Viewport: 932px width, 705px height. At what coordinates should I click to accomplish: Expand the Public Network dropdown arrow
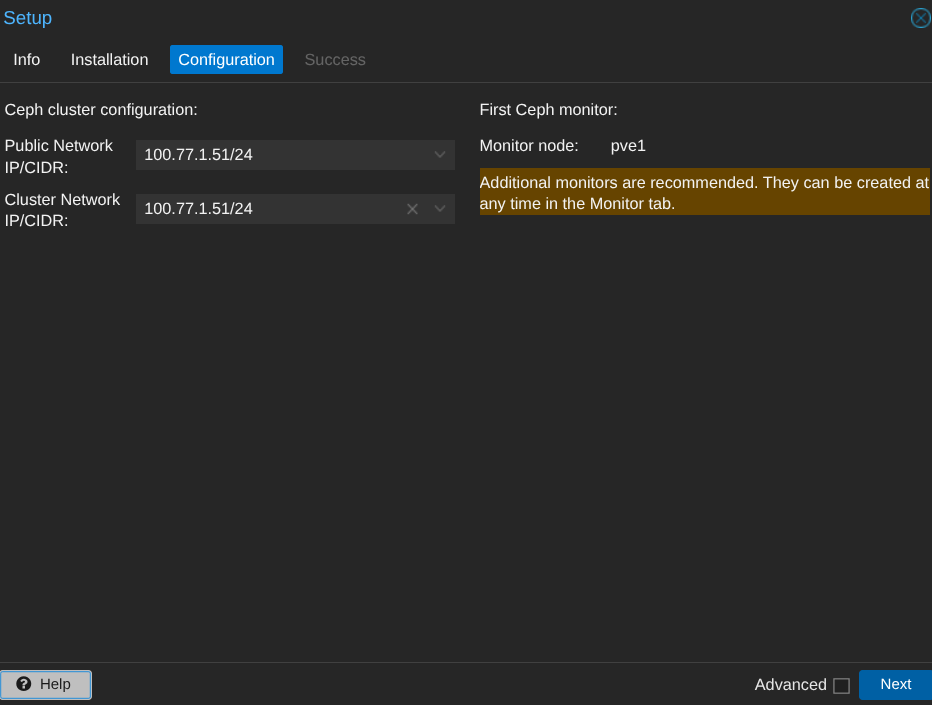pyautogui.click(x=440, y=155)
